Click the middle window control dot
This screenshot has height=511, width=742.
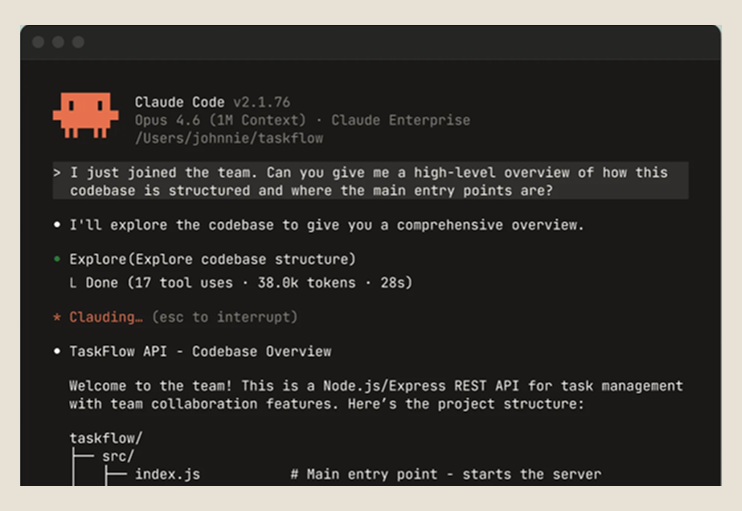tap(58, 42)
